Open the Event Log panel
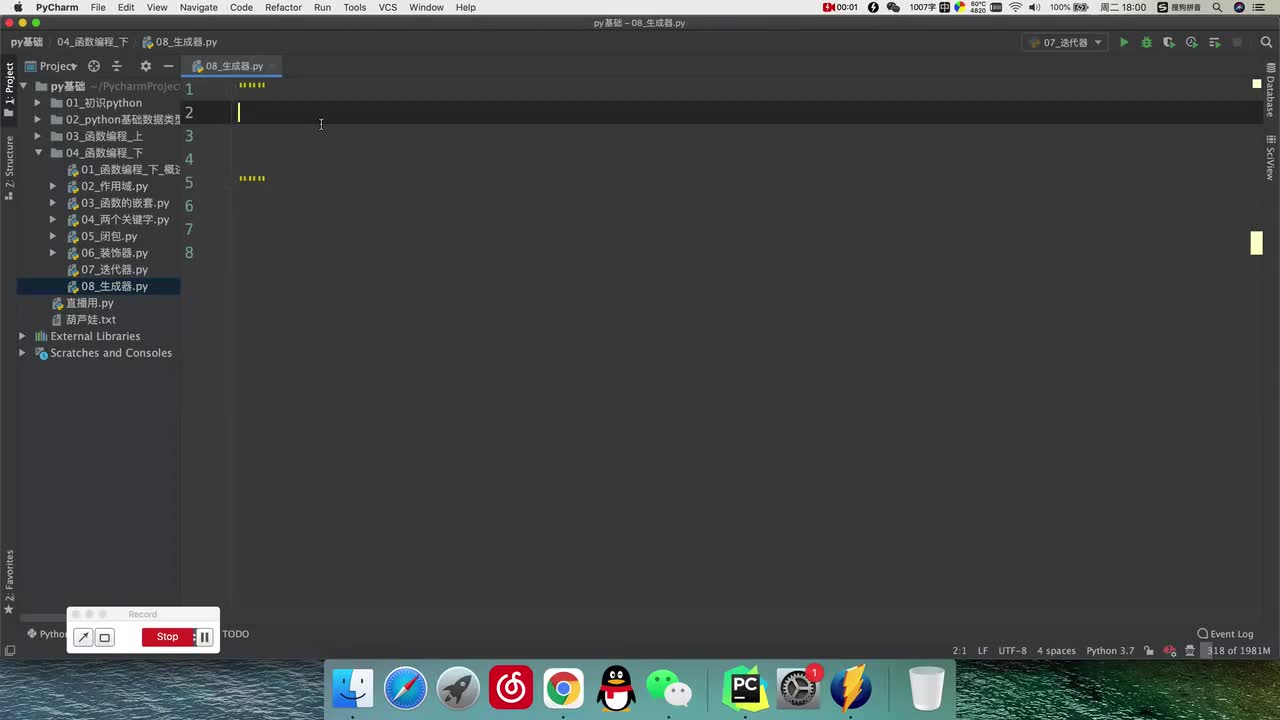This screenshot has height=720, width=1280. pyautogui.click(x=1225, y=634)
